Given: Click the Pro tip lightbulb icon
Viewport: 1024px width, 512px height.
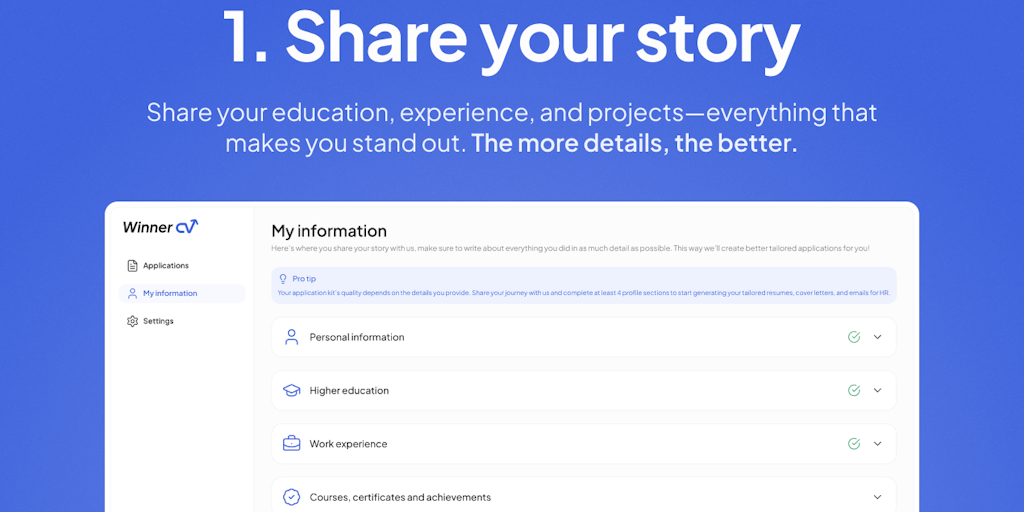Looking at the screenshot, I should tap(283, 279).
